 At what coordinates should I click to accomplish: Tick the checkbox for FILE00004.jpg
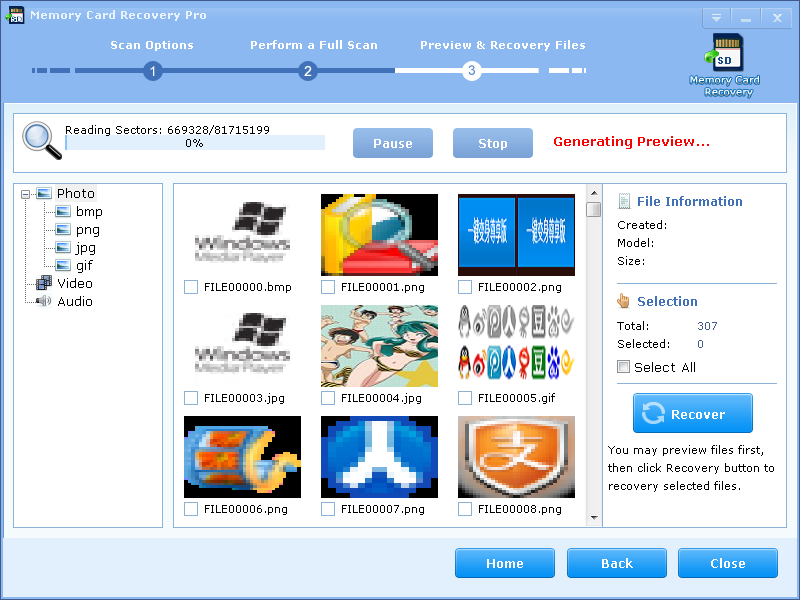pyautogui.click(x=328, y=398)
